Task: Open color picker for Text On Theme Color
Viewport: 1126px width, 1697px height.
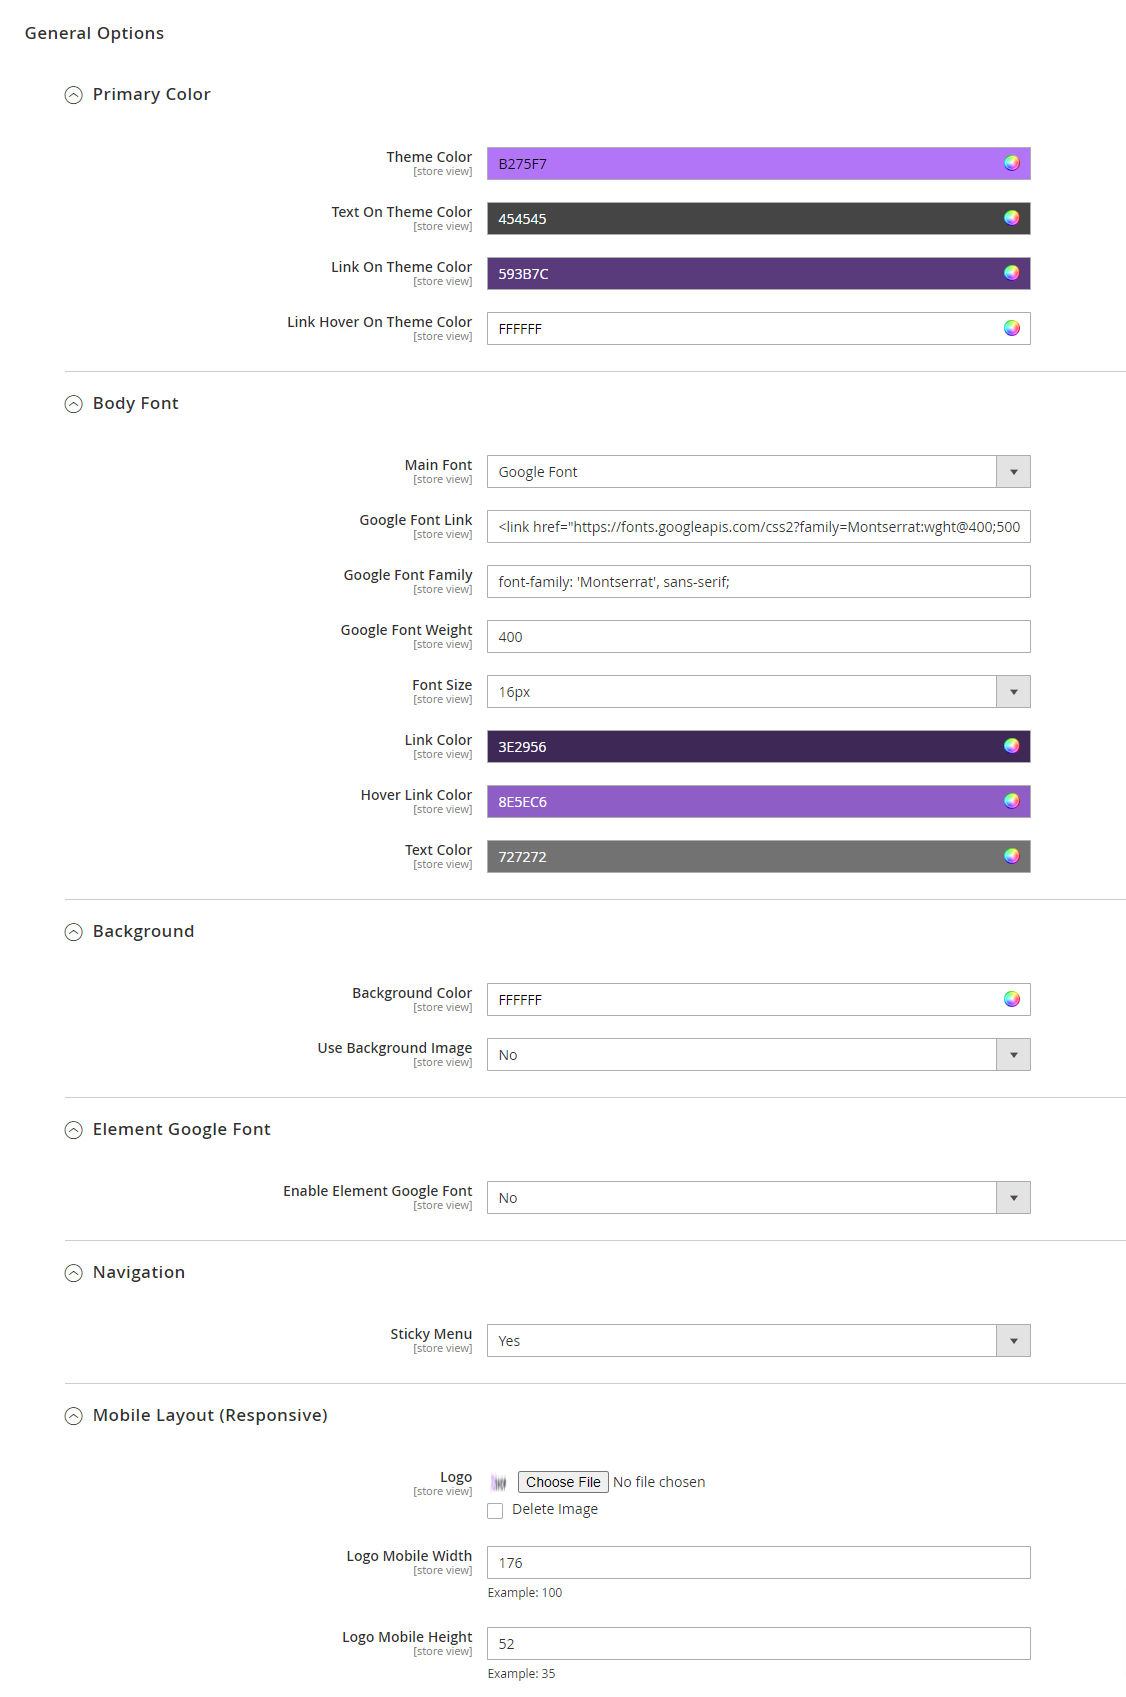Action: pos(1011,218)
